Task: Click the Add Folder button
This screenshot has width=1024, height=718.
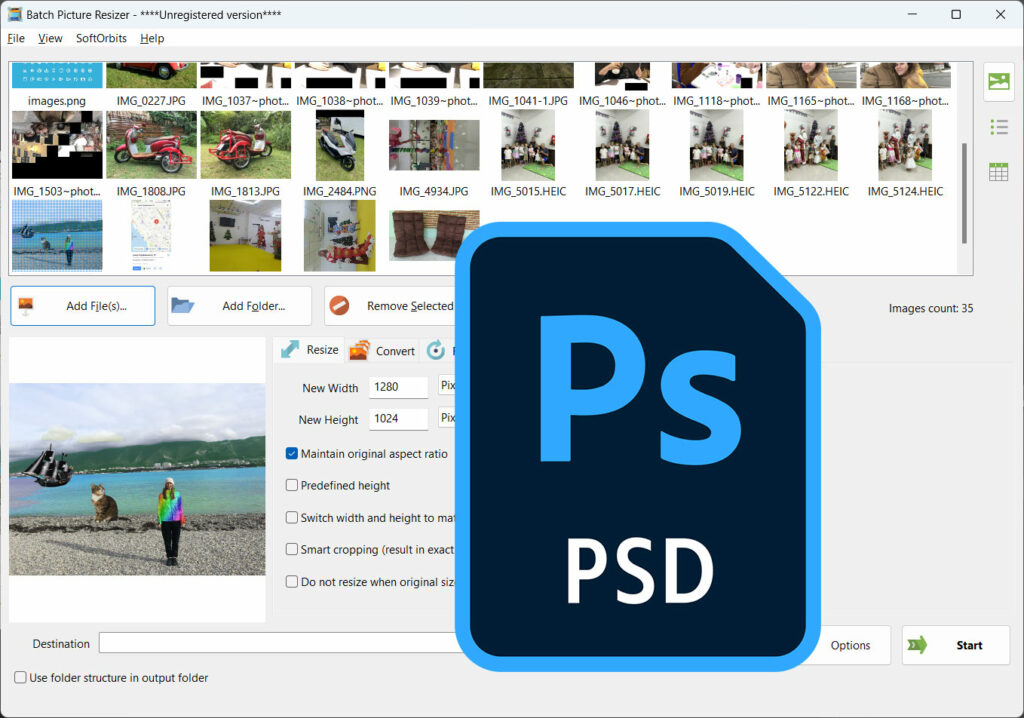Action: coord(239,306)
